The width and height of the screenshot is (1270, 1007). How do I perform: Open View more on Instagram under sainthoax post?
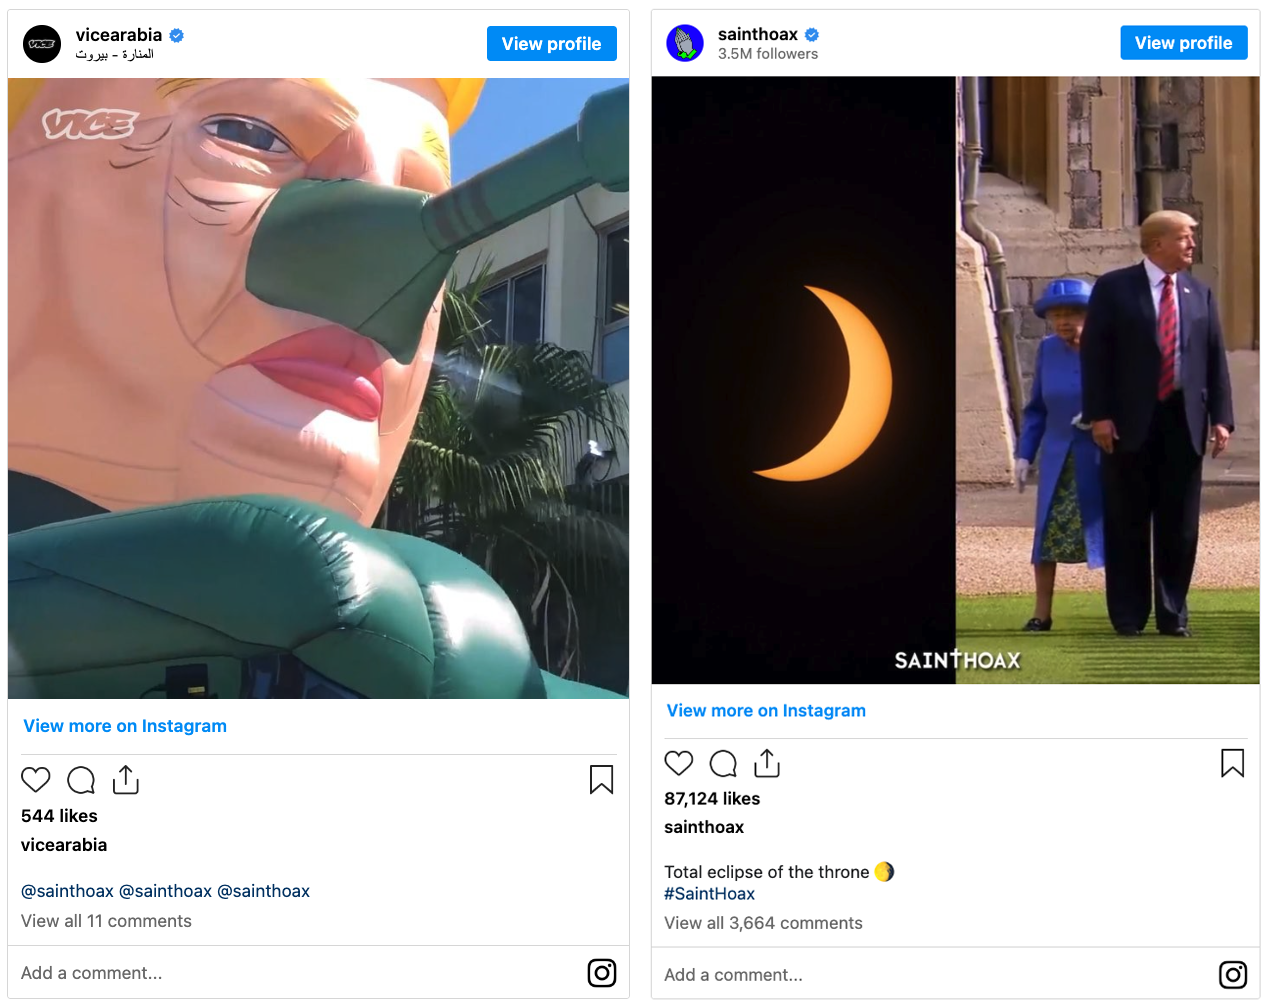[x=766, y=711]
